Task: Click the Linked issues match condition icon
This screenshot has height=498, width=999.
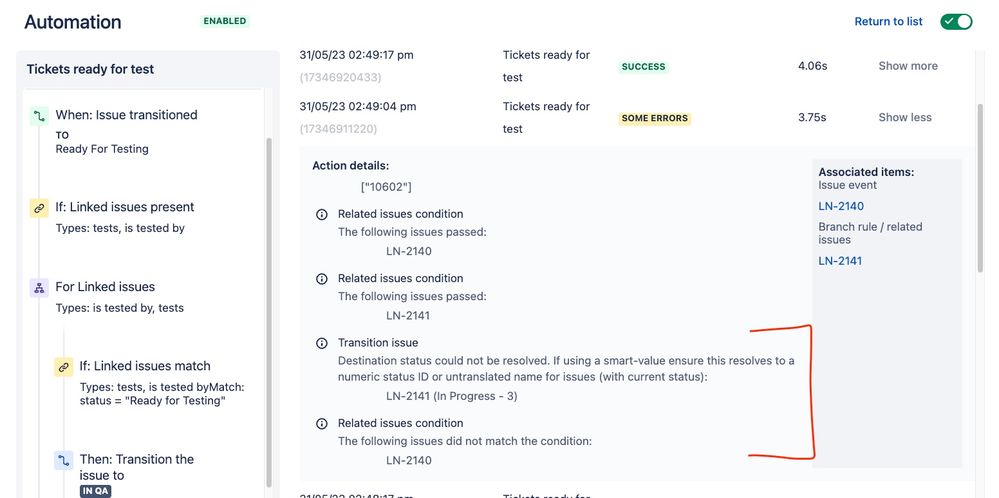Action: click(63, 367)
